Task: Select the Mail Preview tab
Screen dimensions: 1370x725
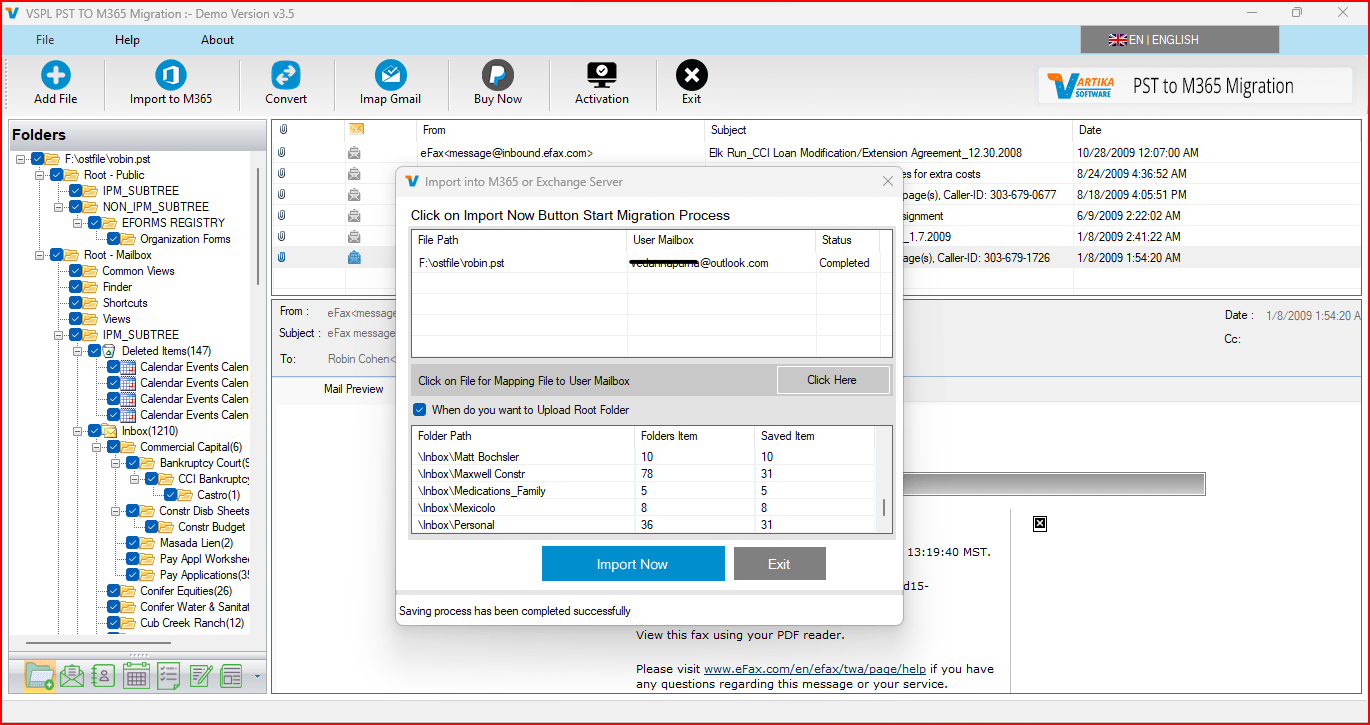Action: (x=353, y=389)
